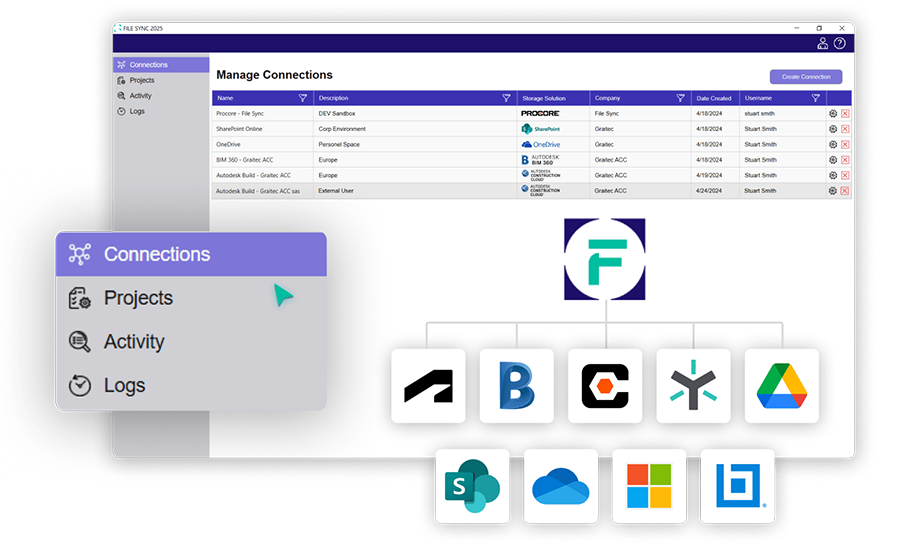Click the Date Created column header
The image size is (900, 545).
[x=713, y=98]
